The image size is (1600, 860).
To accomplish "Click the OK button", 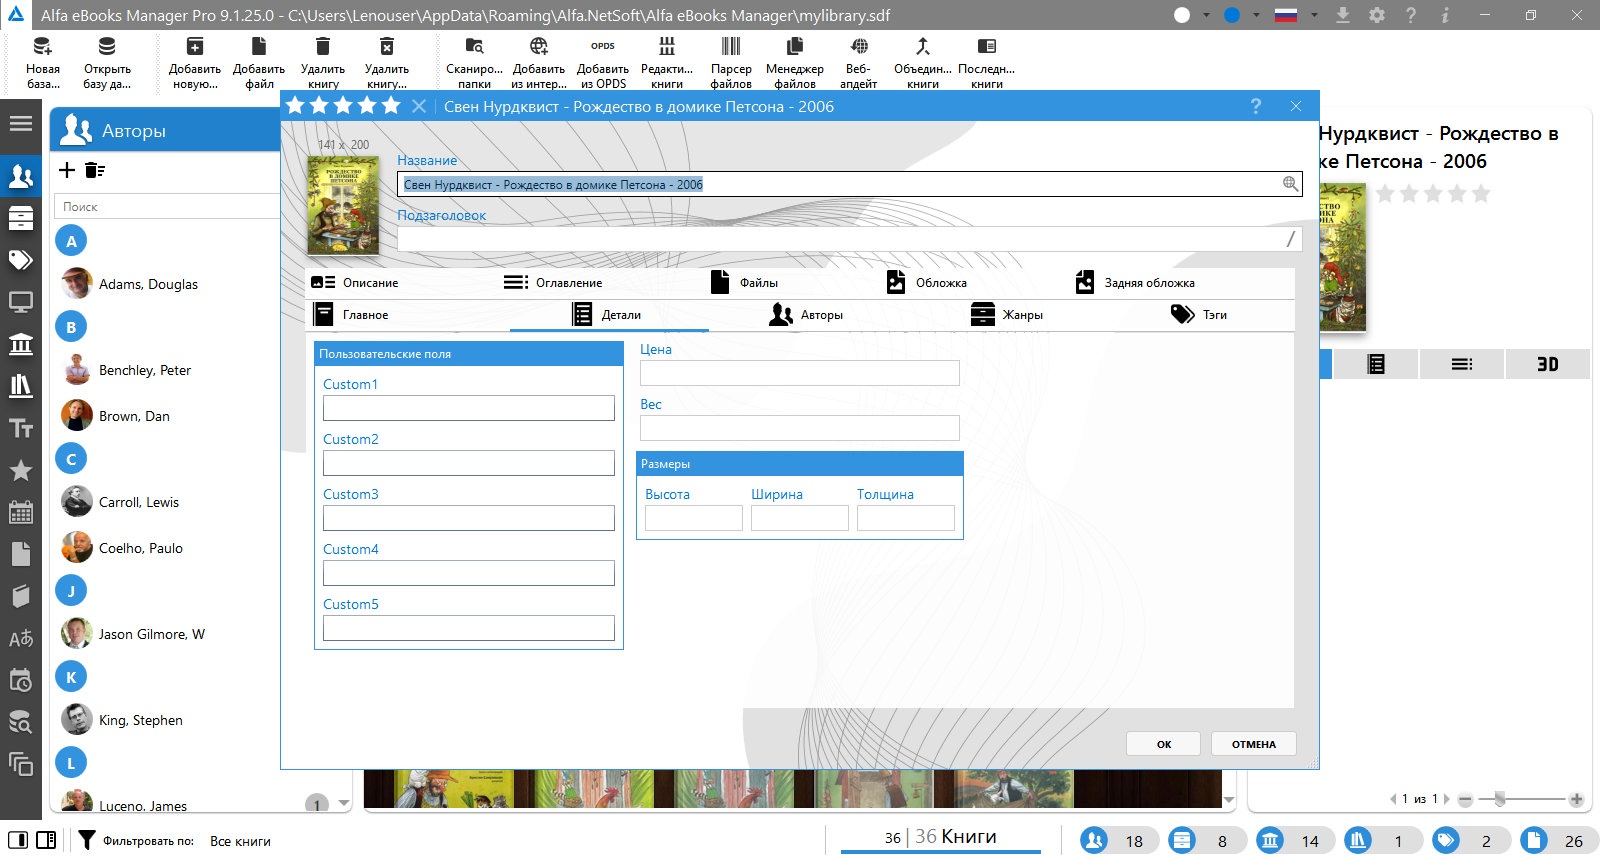I will click(x=1164, y=744).
